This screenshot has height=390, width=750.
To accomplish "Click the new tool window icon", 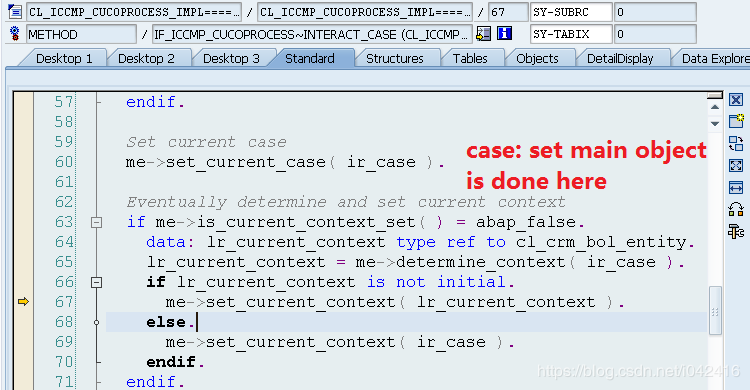I will click(x=736, y=121).
